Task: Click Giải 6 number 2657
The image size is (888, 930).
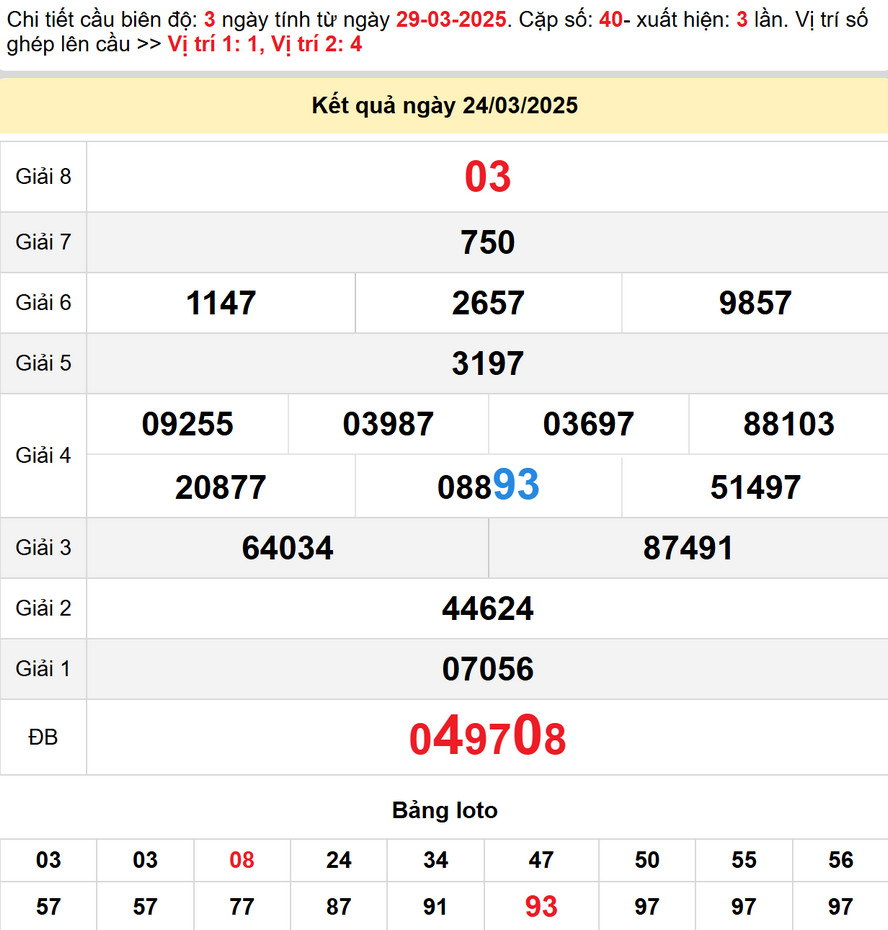Action: click(487, 303)
